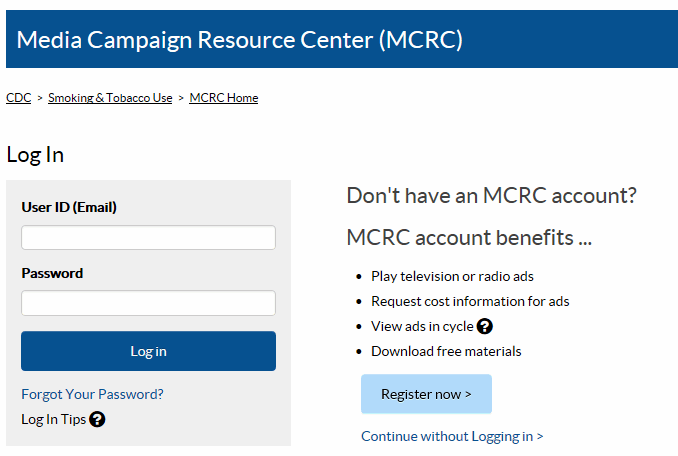This screenshot has width=678, height=456.
Task: Click the User ID (Email) label
Action: pos(69,207)
